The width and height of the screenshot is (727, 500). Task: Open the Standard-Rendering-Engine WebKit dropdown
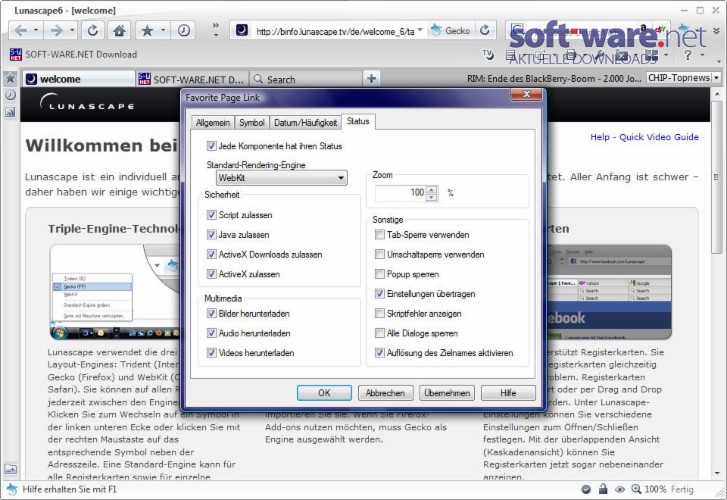click(x=281, y=178)
